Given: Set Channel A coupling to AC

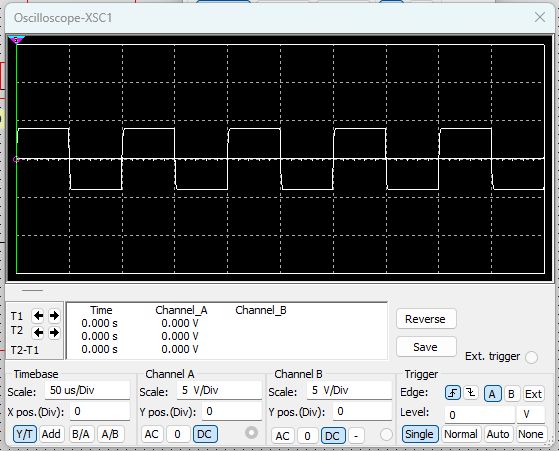Looking at the screenshot, I should point(152,434).
